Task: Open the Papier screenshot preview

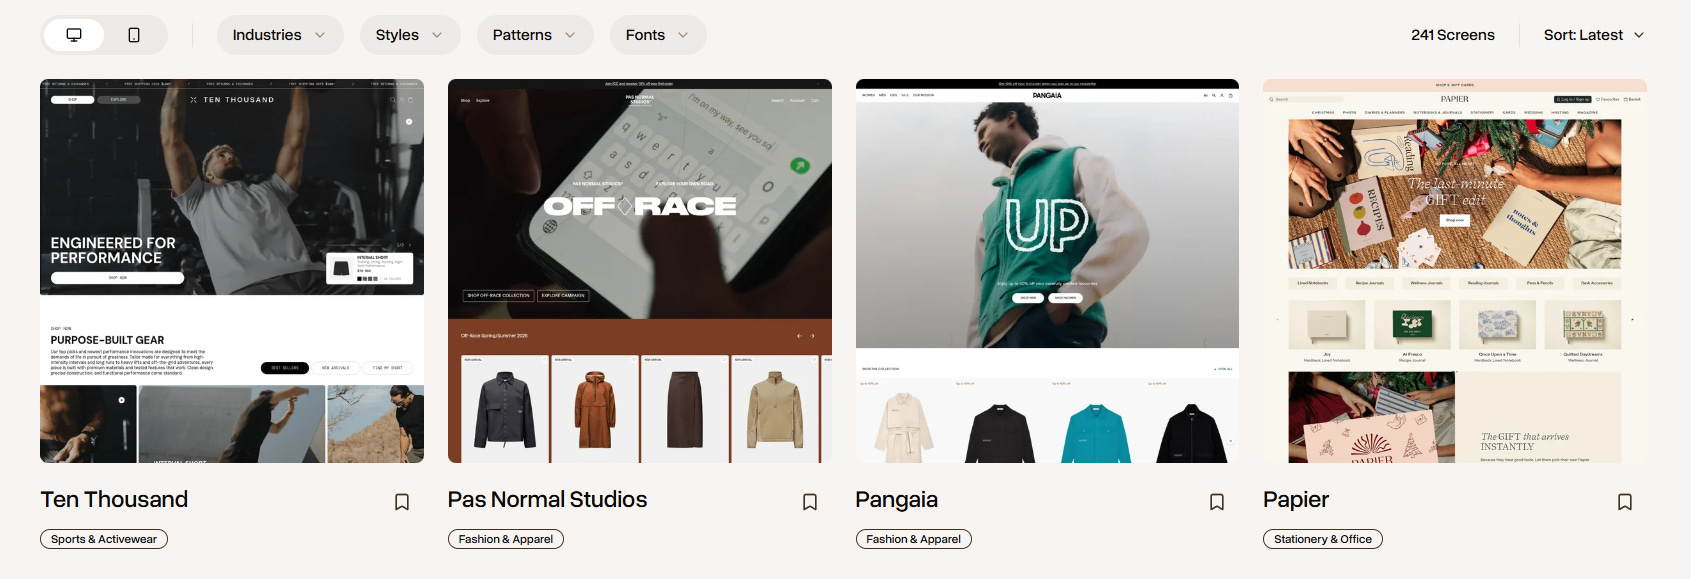Action: [x=1455, y=271]
